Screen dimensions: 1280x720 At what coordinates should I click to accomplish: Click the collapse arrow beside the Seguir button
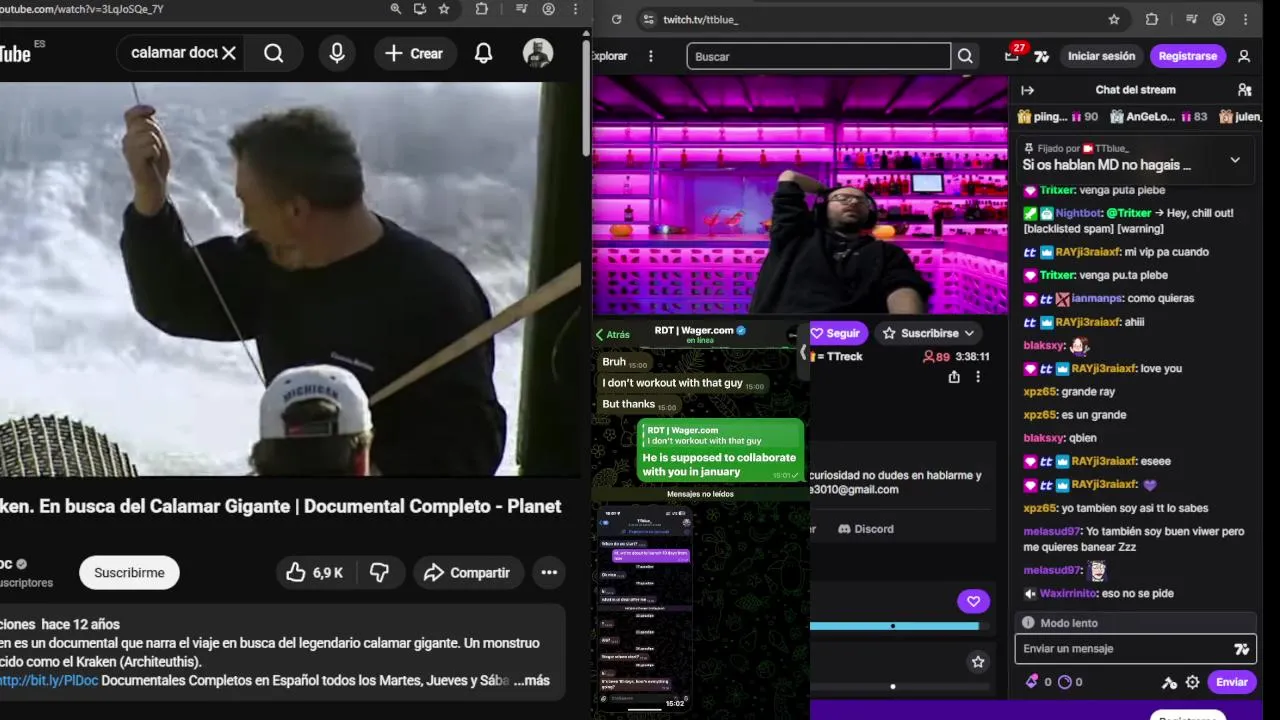[802, 352]
